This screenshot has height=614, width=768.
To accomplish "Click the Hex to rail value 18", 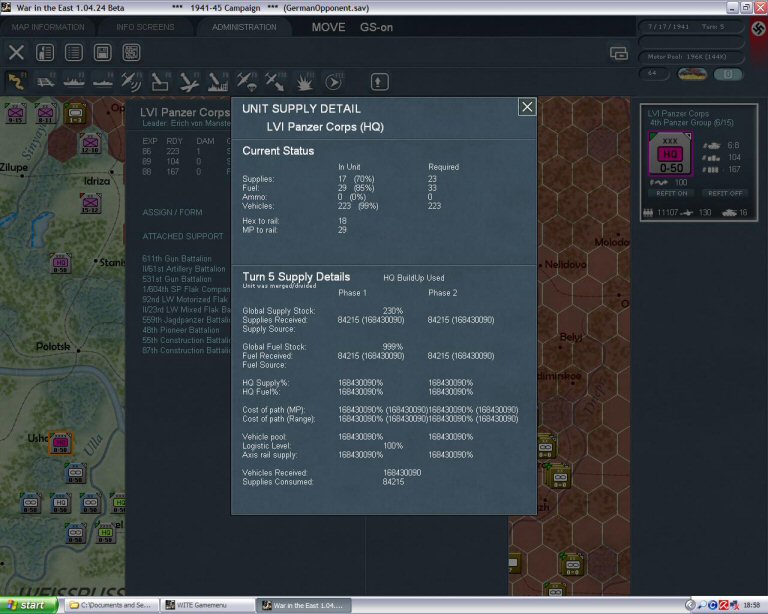I will click(x=342, y=221).
